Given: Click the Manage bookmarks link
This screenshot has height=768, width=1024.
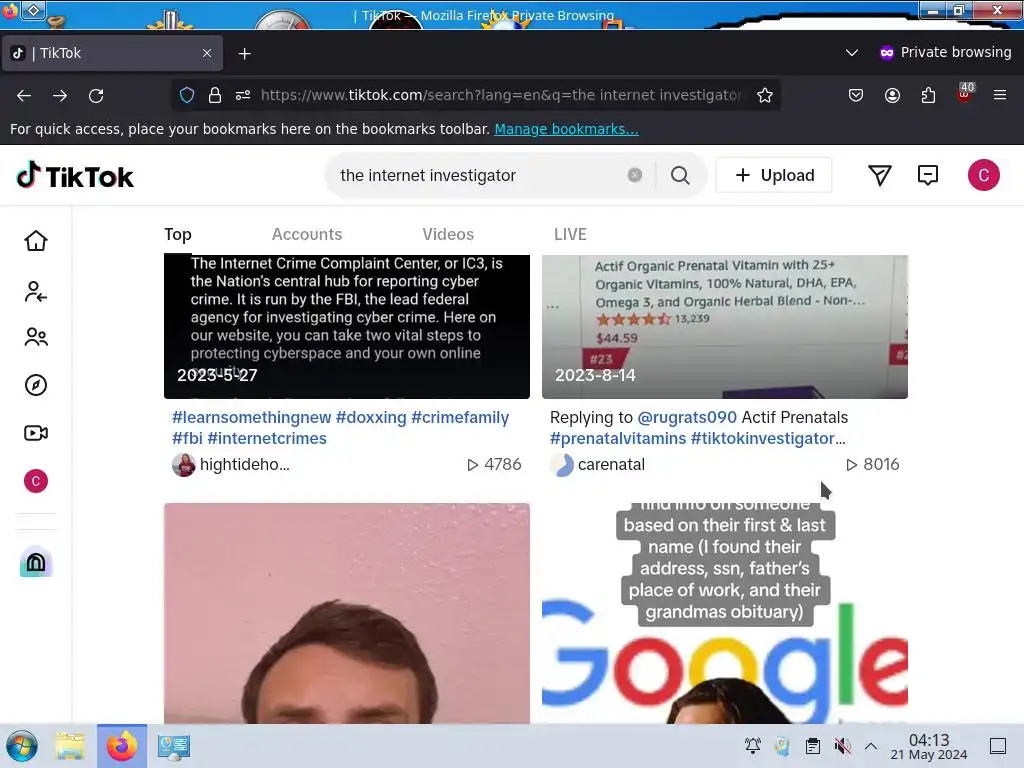Looking at the screenshot, I should (566, 129).
